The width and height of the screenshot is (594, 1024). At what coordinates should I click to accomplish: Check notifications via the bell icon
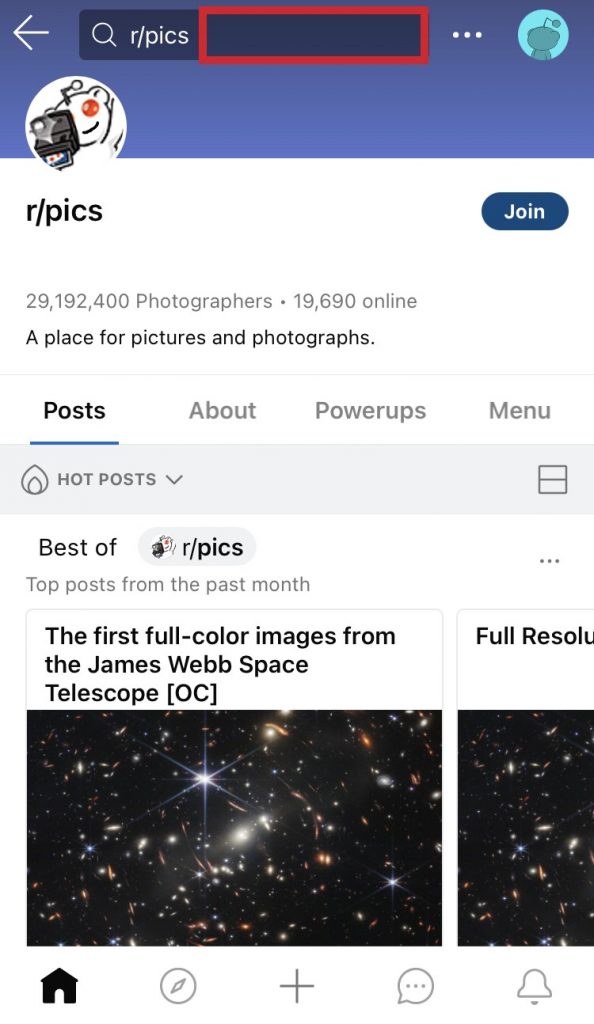534,985
